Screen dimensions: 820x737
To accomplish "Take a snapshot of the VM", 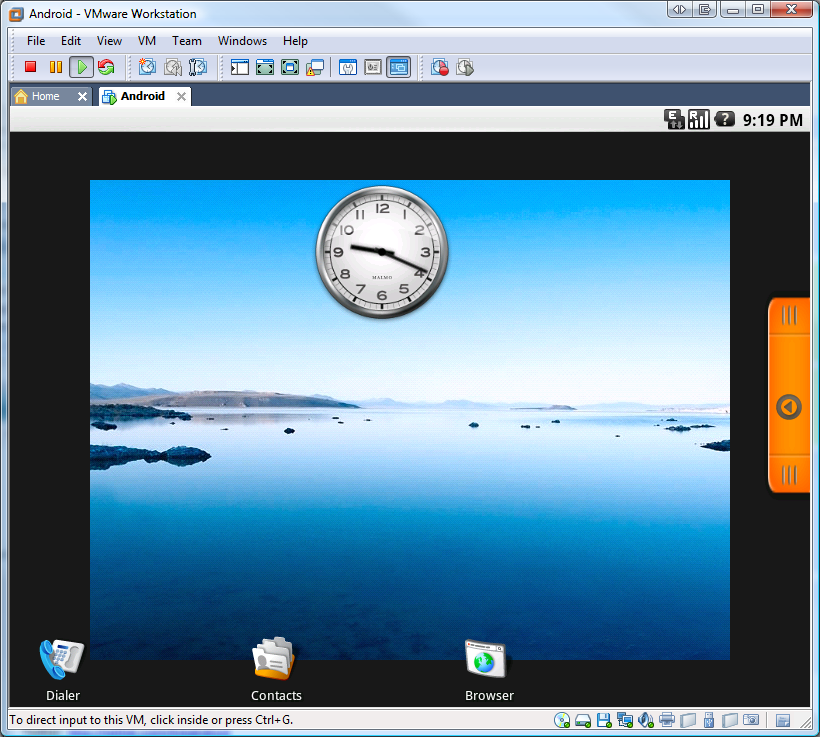I will coord(147,67).
